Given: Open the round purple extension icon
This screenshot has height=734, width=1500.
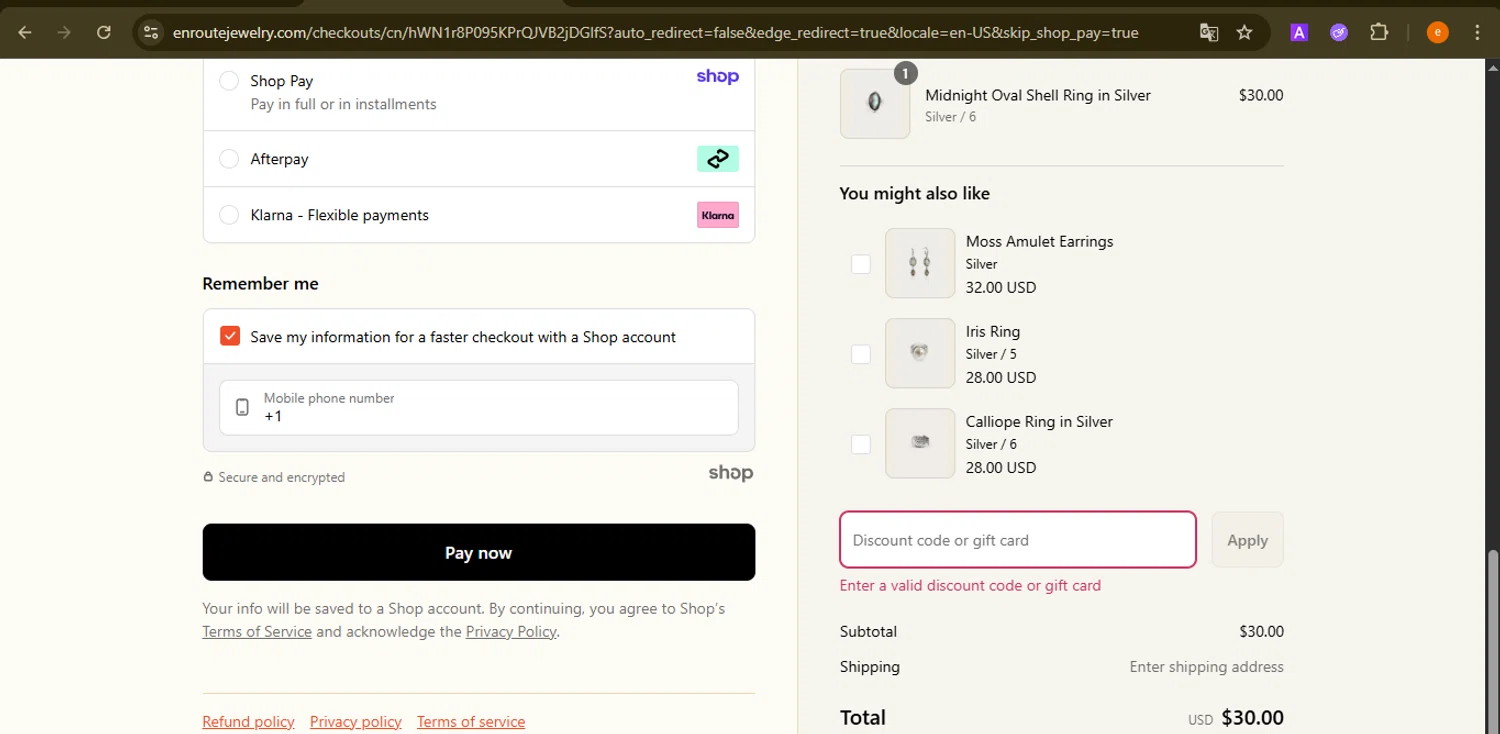Looking at the screenshot, I should [1339, 32].
